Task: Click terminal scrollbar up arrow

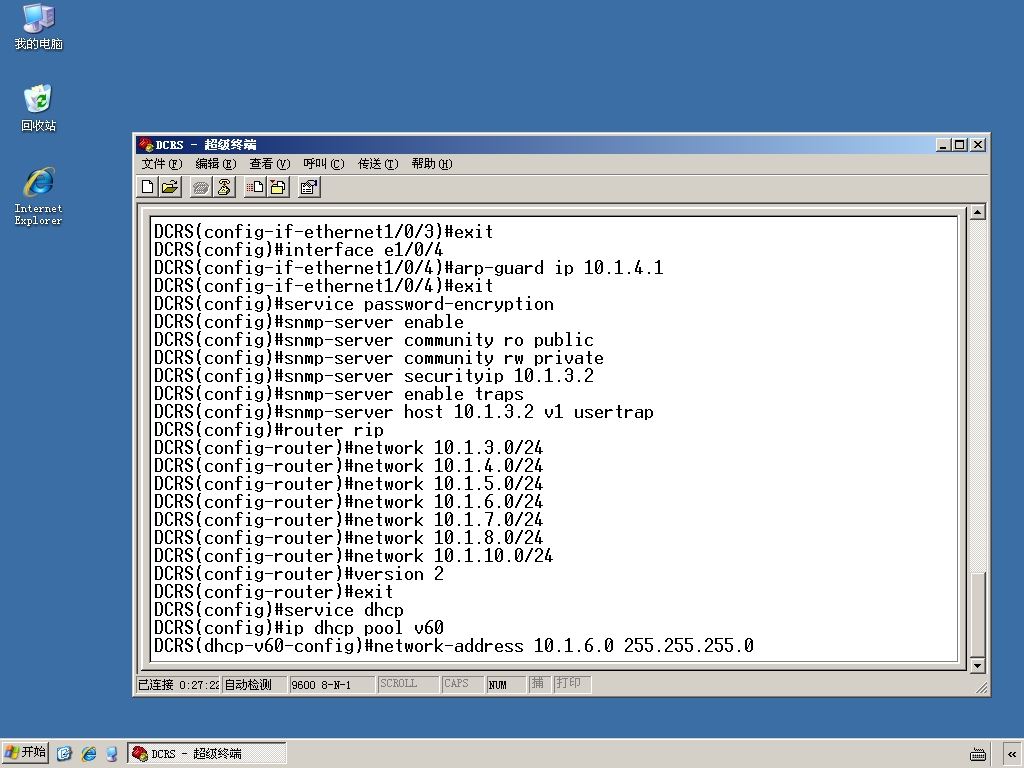Action: click(977, 212)
